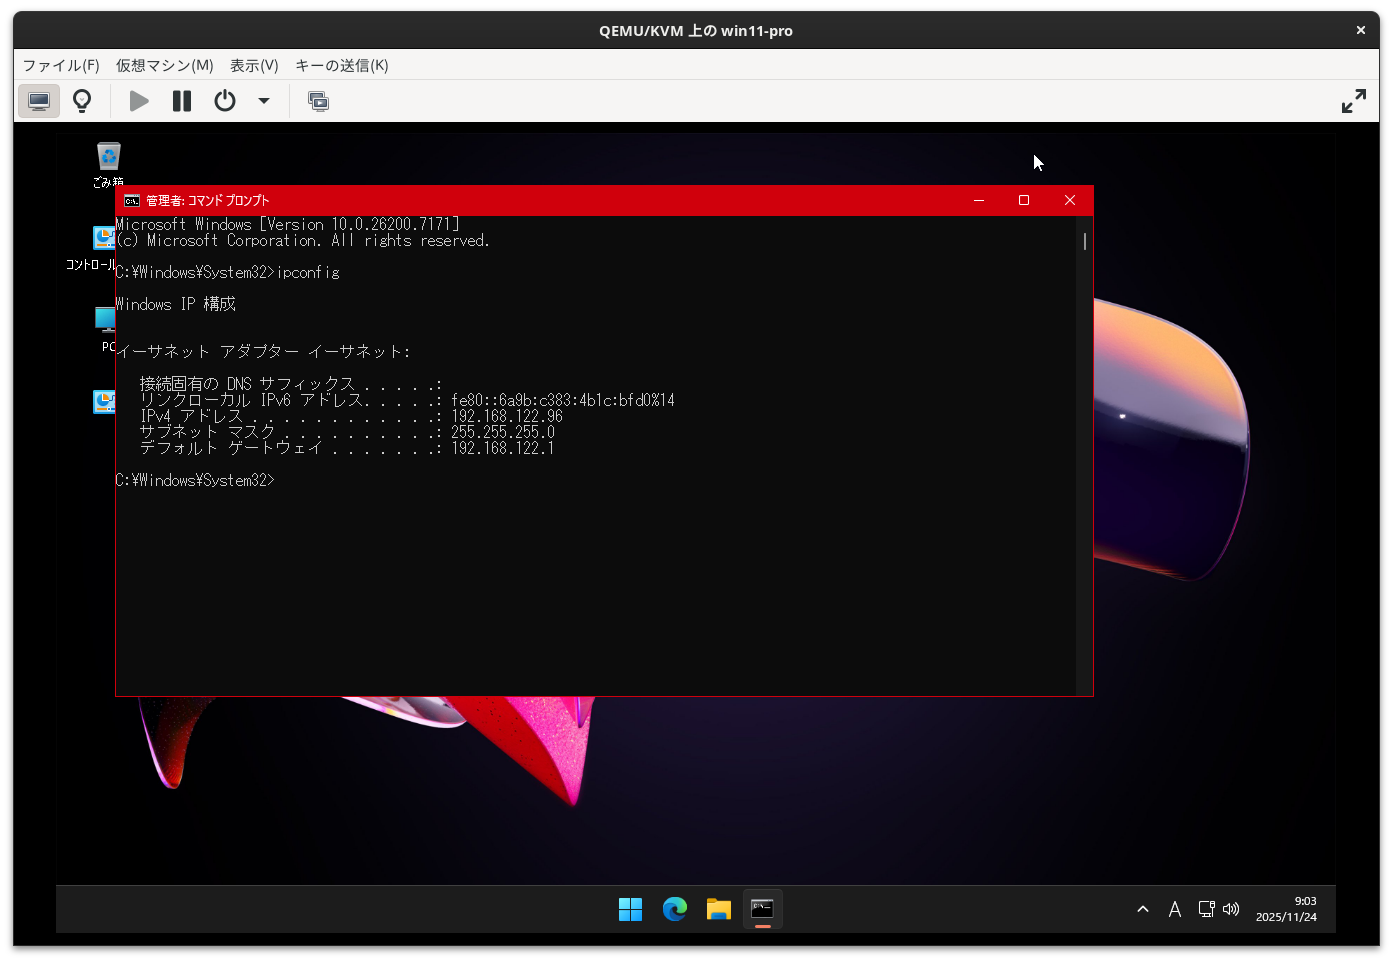
Task: Power off the VM with the power icon
Action: click(223, 100)
